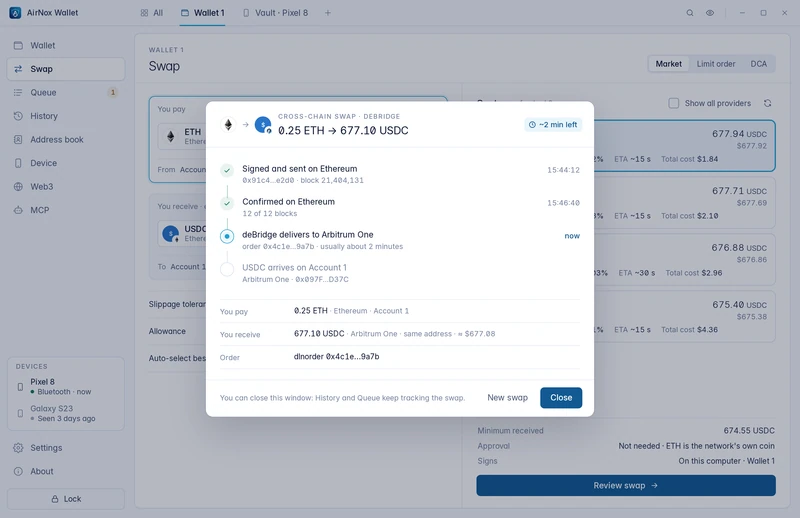This screenshot has height=518, width=800.
Task: Click the 15:44:12 timestamp
Action: pyautogui.click(x=563, y=170)
